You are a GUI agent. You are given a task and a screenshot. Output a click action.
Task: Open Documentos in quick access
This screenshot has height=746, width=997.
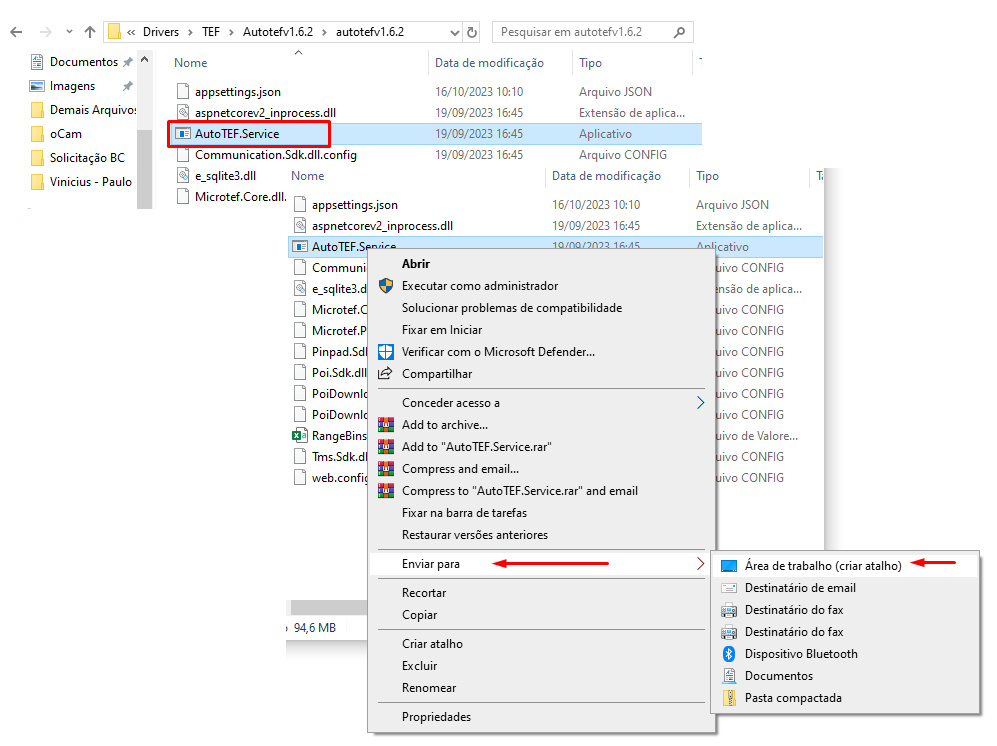coord(83,62)
